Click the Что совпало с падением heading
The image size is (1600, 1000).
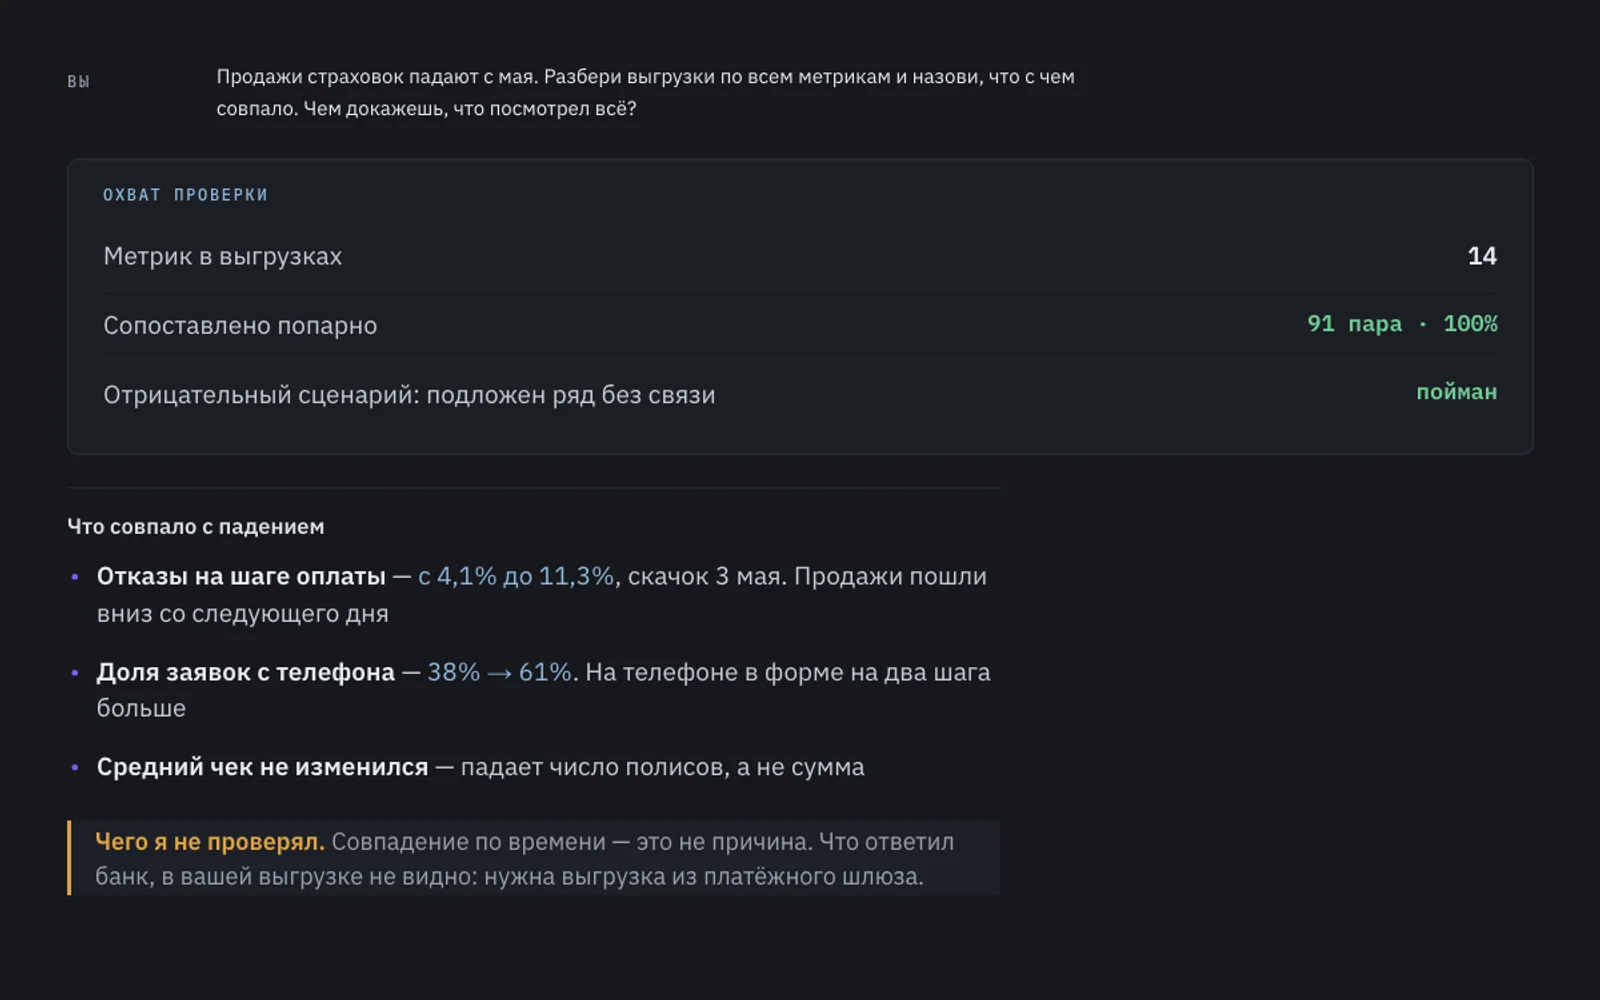196,526
